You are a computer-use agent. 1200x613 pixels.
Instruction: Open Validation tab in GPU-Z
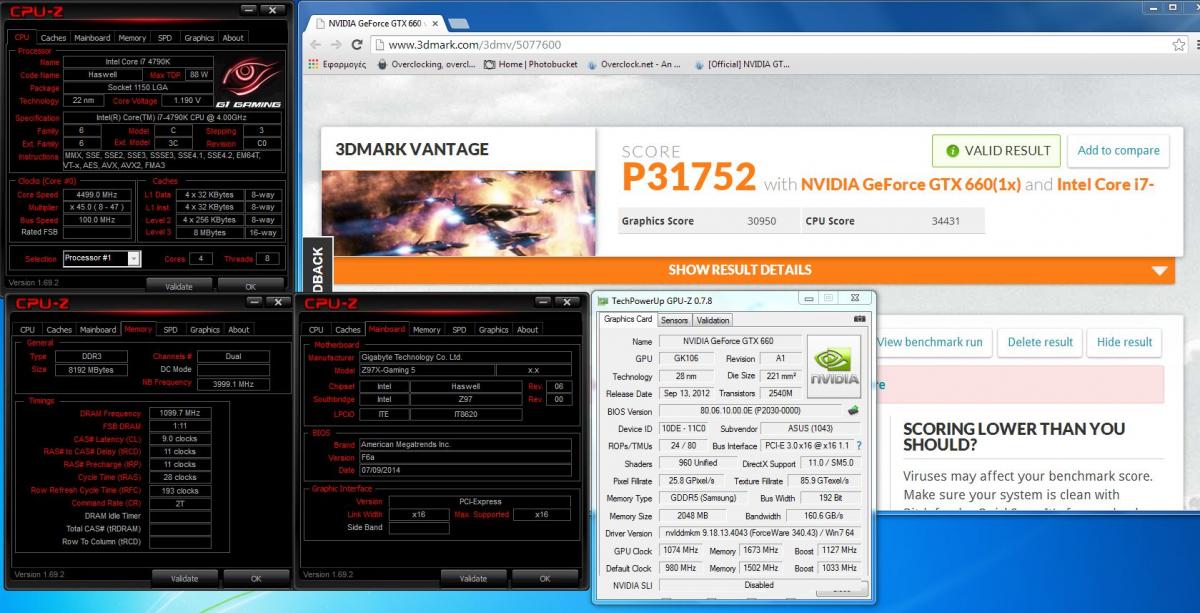(x=712, y=320)
